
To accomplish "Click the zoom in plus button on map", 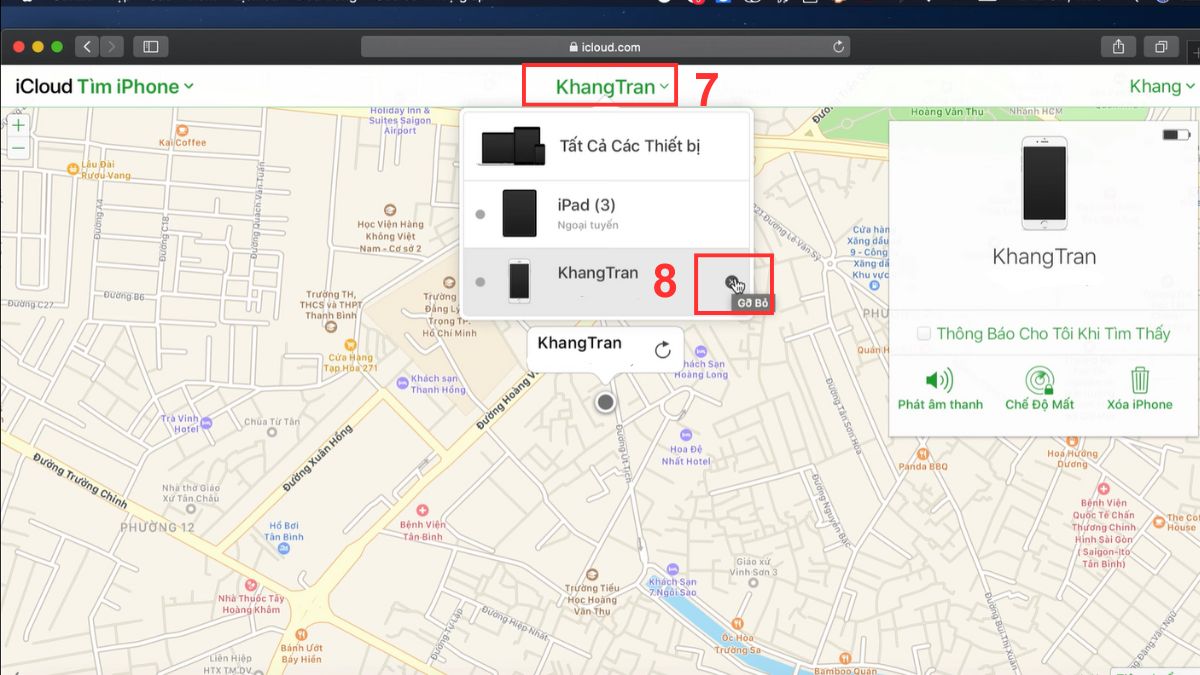I will (x=19, y=127).
